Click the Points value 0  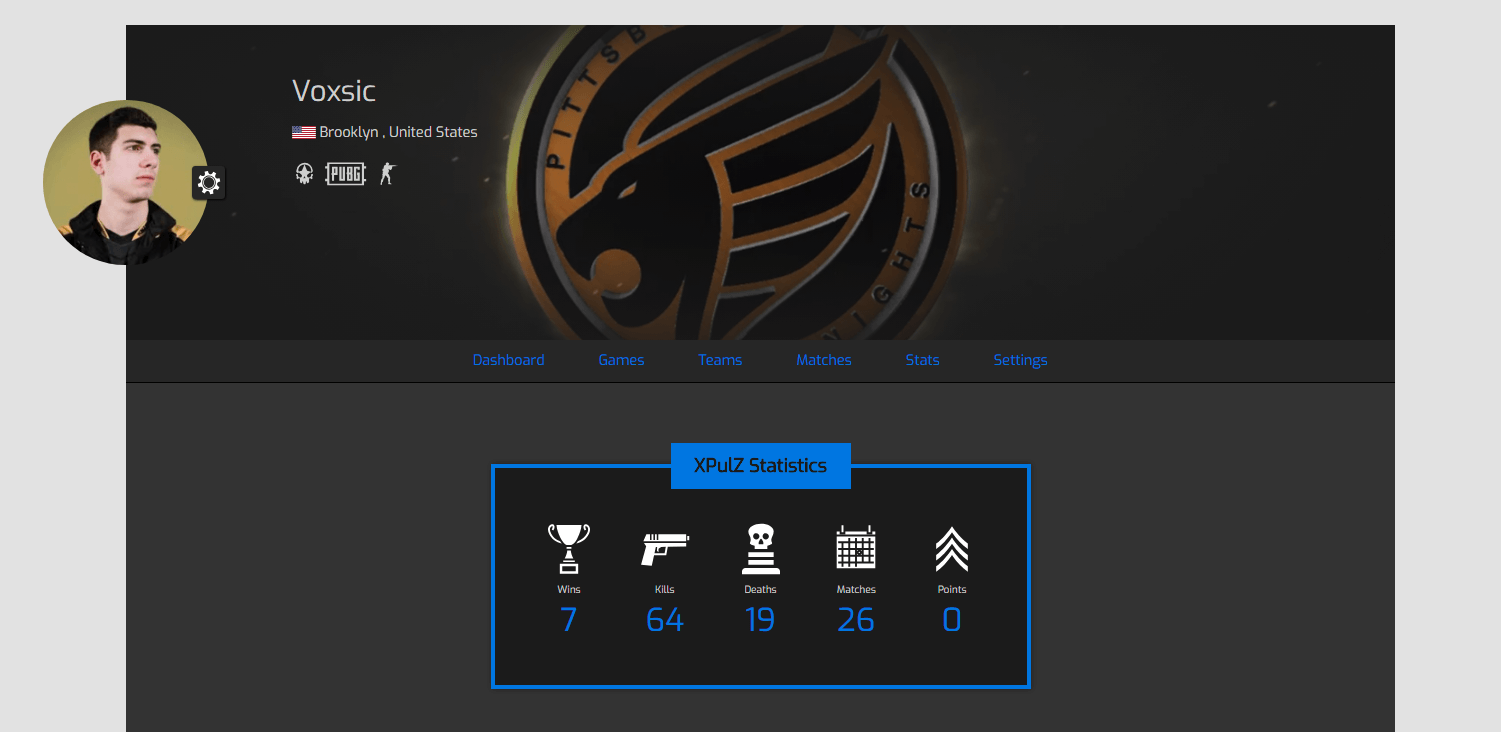point(952,620)
